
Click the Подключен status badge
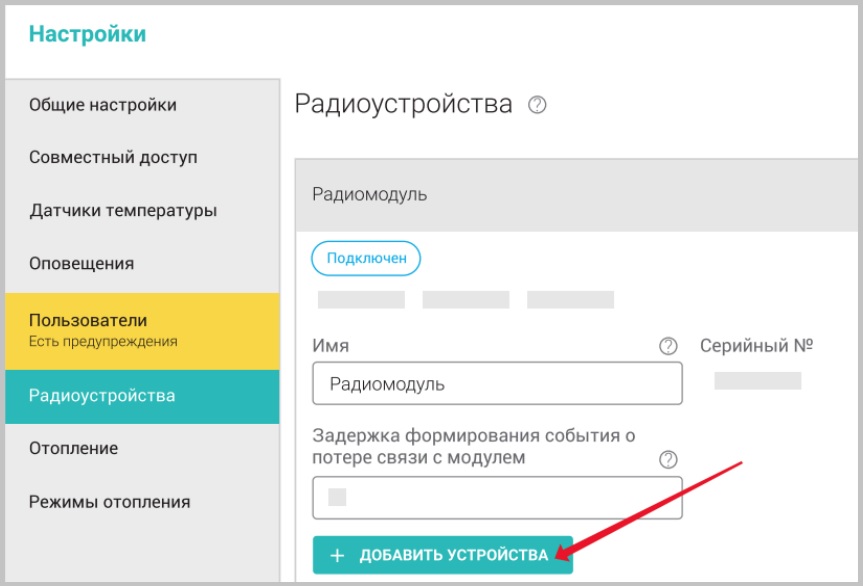(366, 258)
